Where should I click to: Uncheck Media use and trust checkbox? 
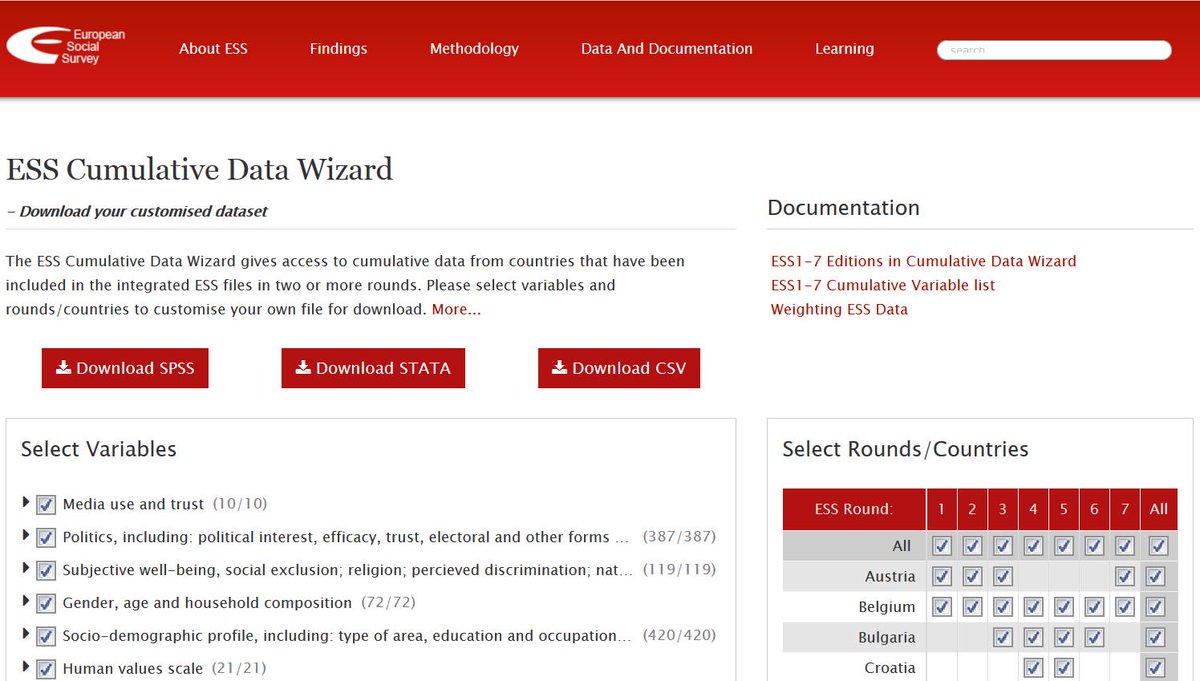(x=45, y=505)
